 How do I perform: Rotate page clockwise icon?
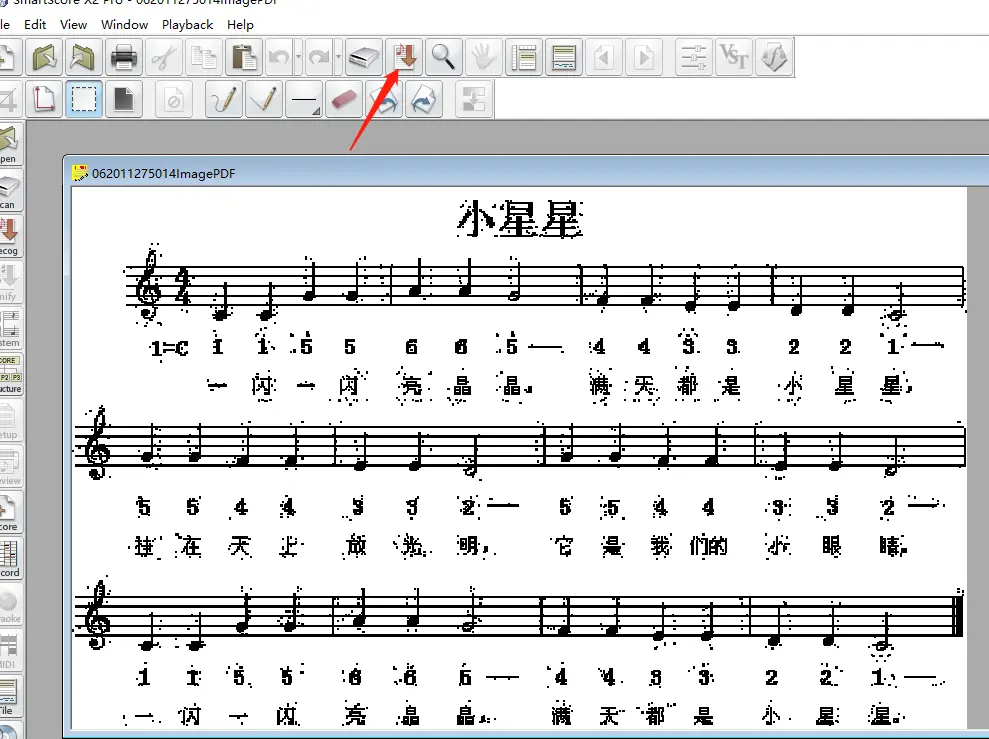tap(424, 99)
